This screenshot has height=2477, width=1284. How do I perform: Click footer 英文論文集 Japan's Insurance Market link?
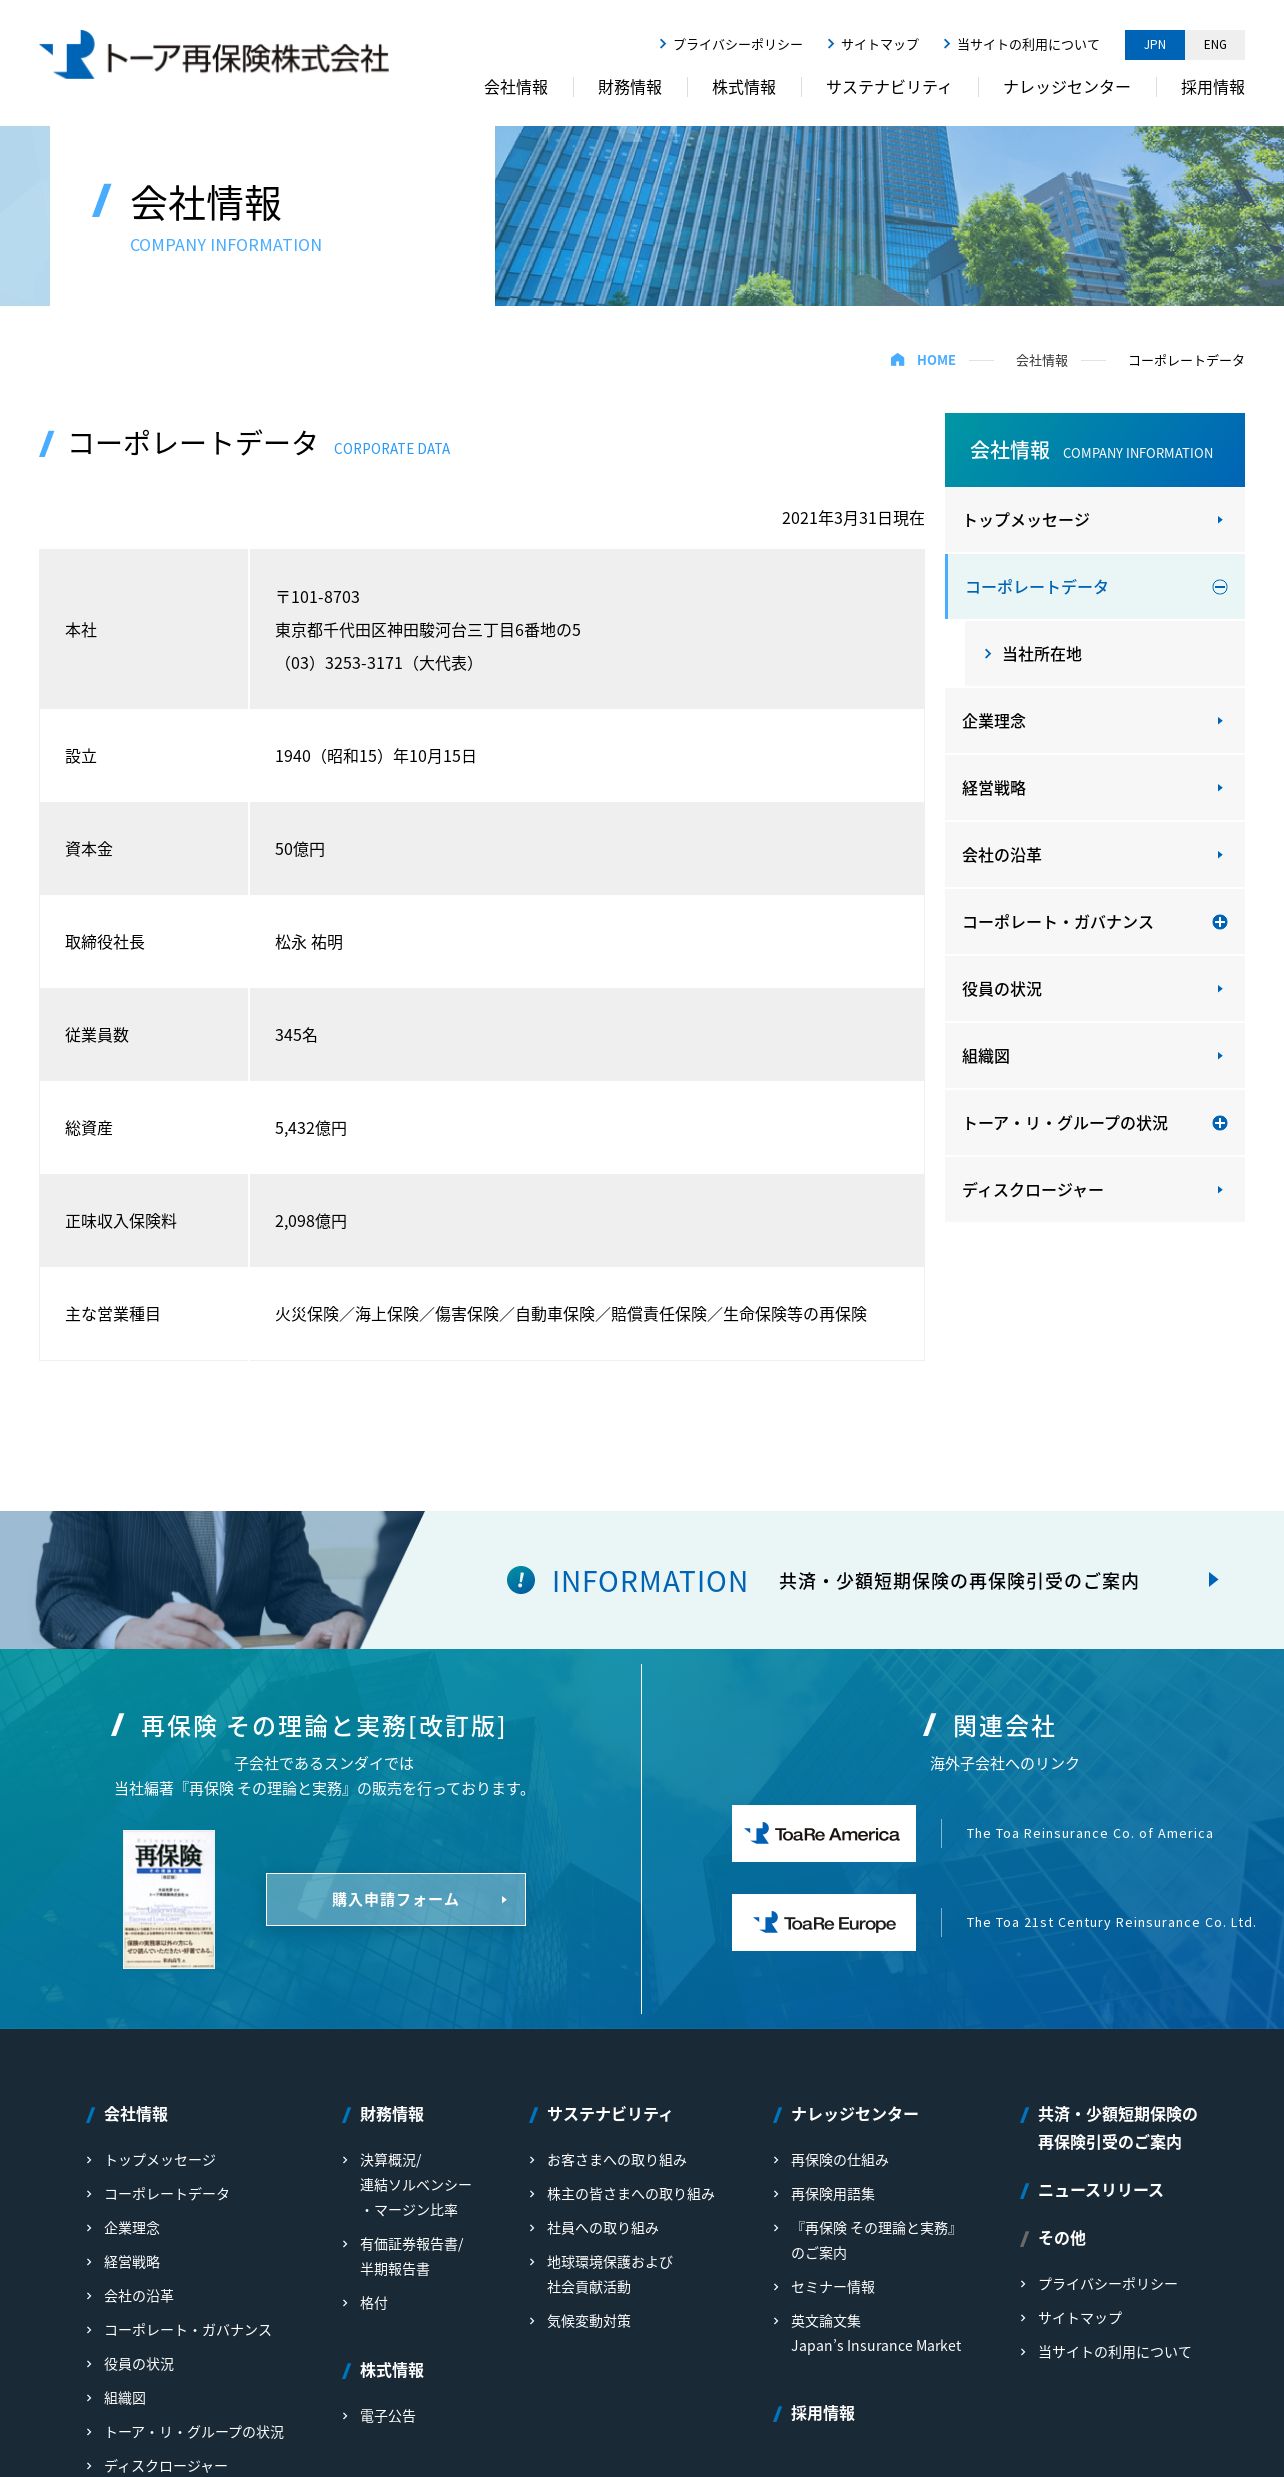point(876,2333)
